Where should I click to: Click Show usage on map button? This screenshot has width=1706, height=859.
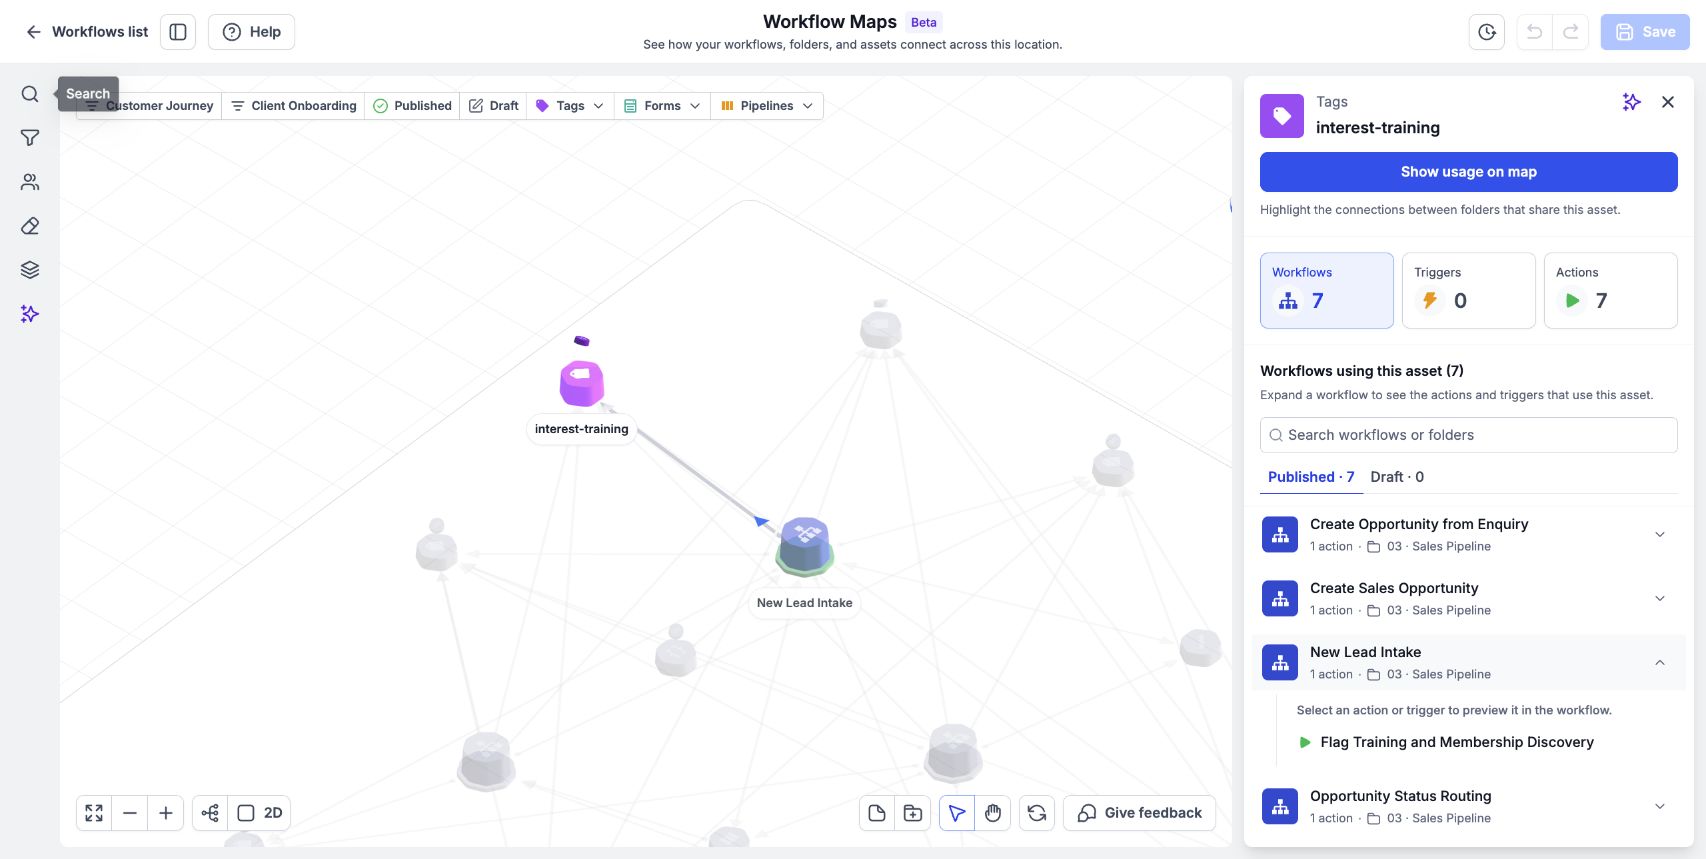pyautogui.click(x=1468, y=172)
